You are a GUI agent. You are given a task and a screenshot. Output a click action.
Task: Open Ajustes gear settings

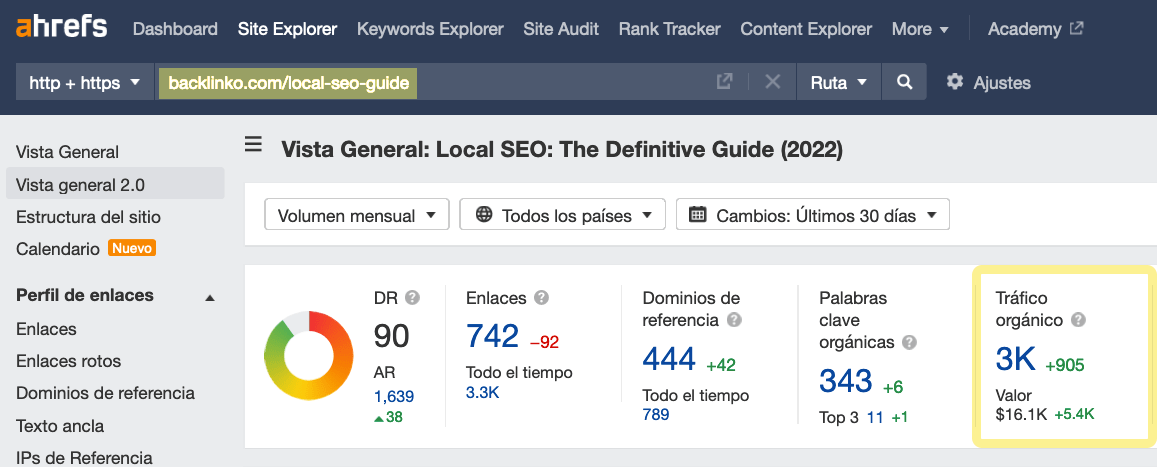tap(988, 82)
